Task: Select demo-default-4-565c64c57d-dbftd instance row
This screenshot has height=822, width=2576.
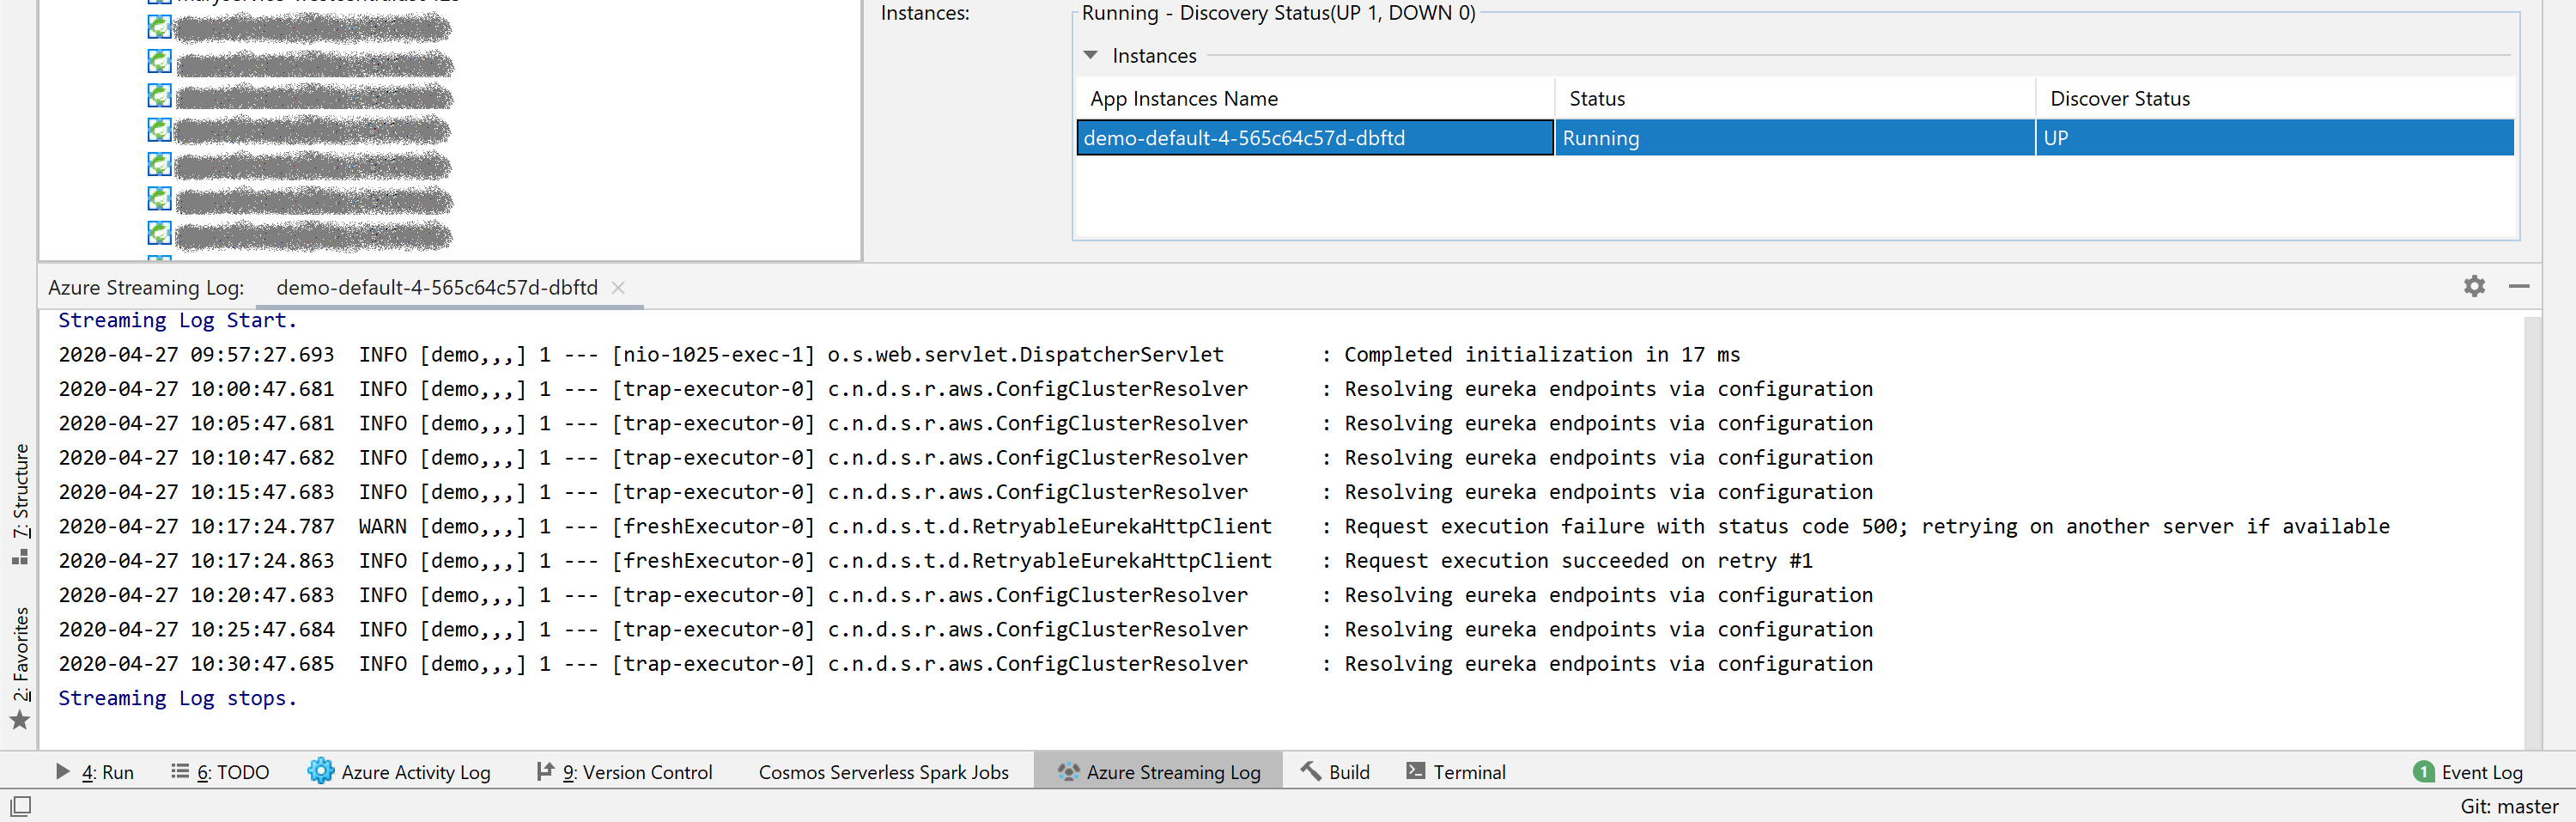Action: click(x=1795, y=138)
